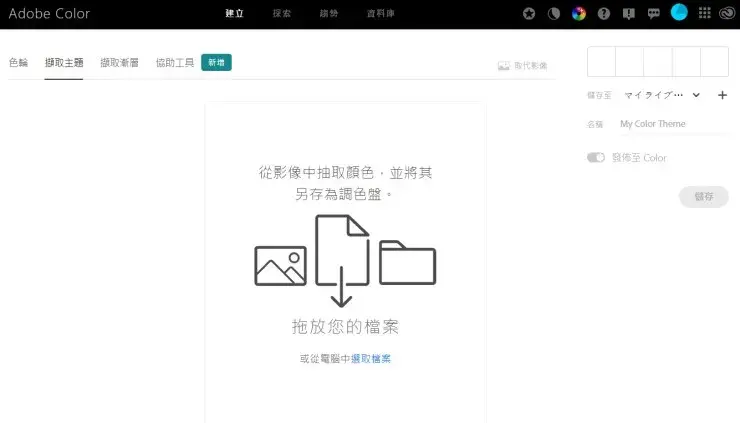Image resolution: width=740 pixels, height=423 pixels.
Task: Open the Creative Cloud icon
Action: coord(727,13)
